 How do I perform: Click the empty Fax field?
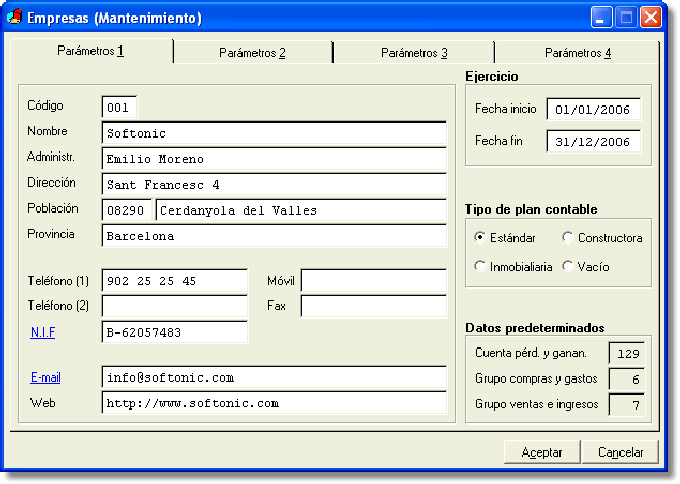(x=374, y=306)
